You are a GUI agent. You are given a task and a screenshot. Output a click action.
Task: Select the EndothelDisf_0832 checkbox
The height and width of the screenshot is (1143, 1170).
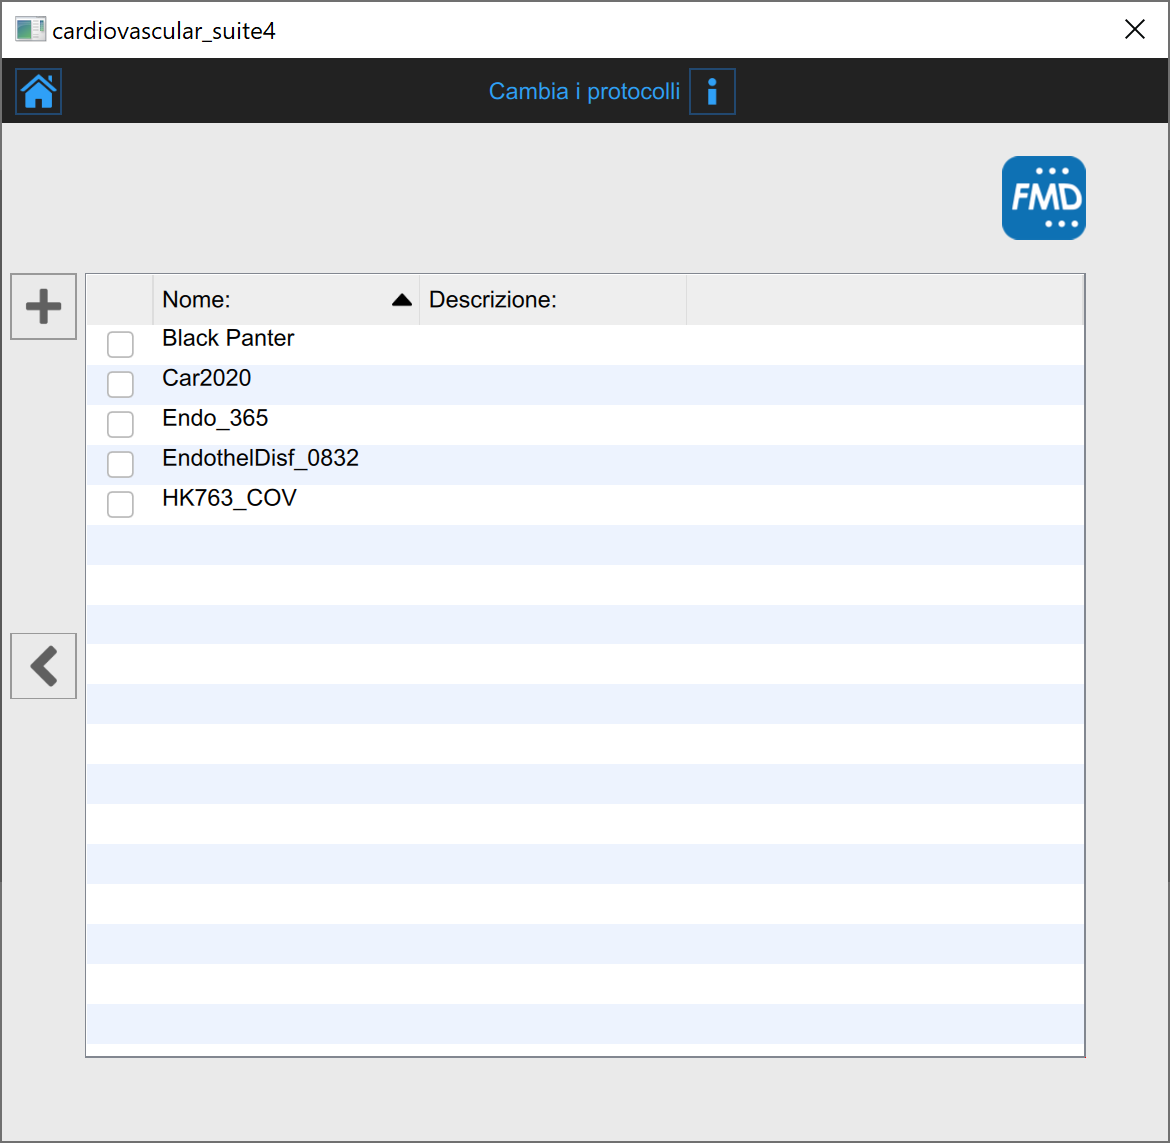[x=120, y=465]
